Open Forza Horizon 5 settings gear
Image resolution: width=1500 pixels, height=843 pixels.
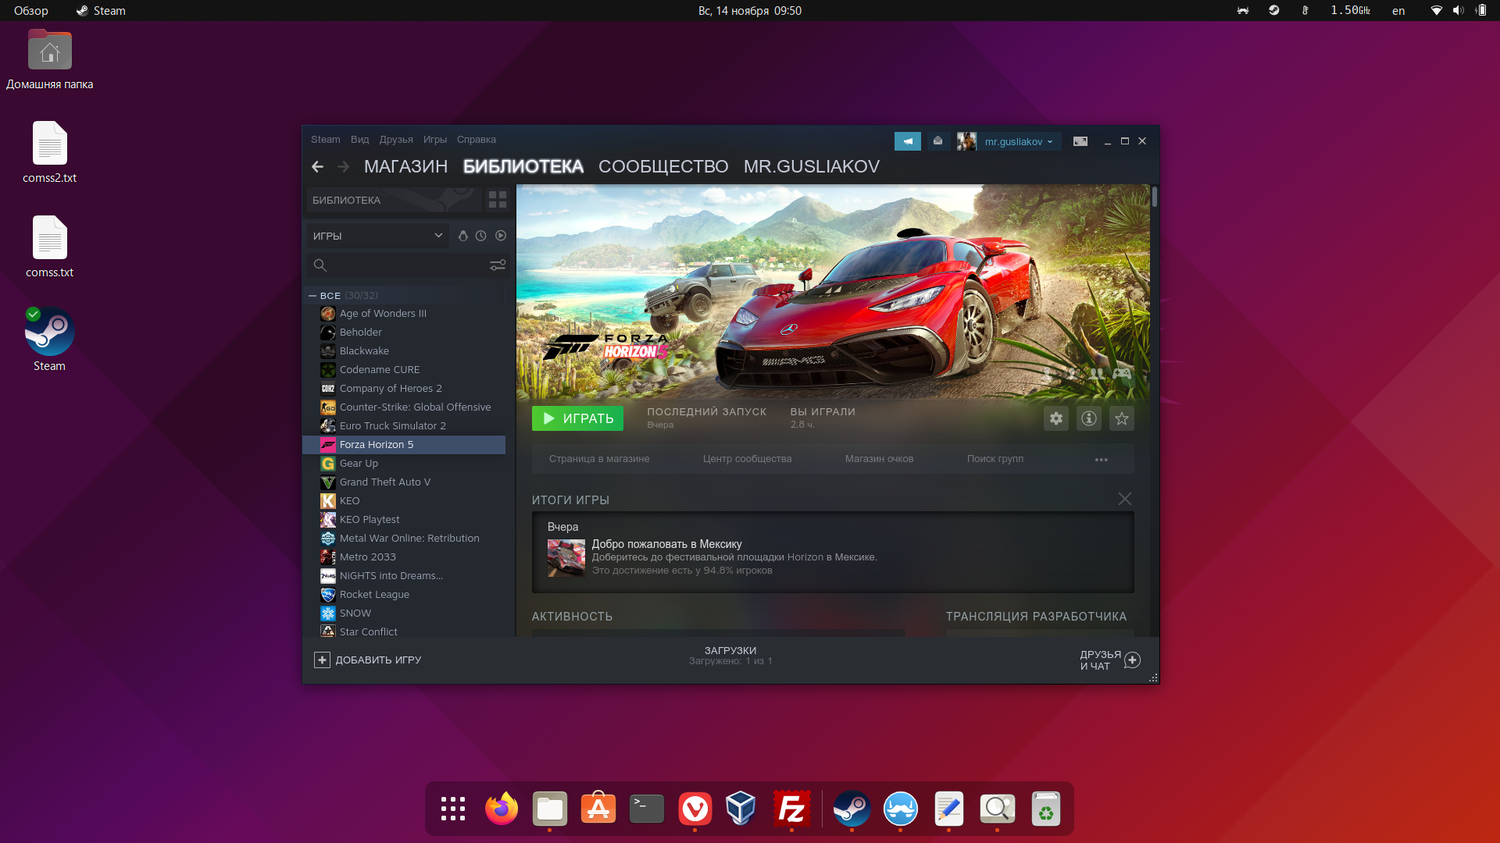(x=1056, y=419)
